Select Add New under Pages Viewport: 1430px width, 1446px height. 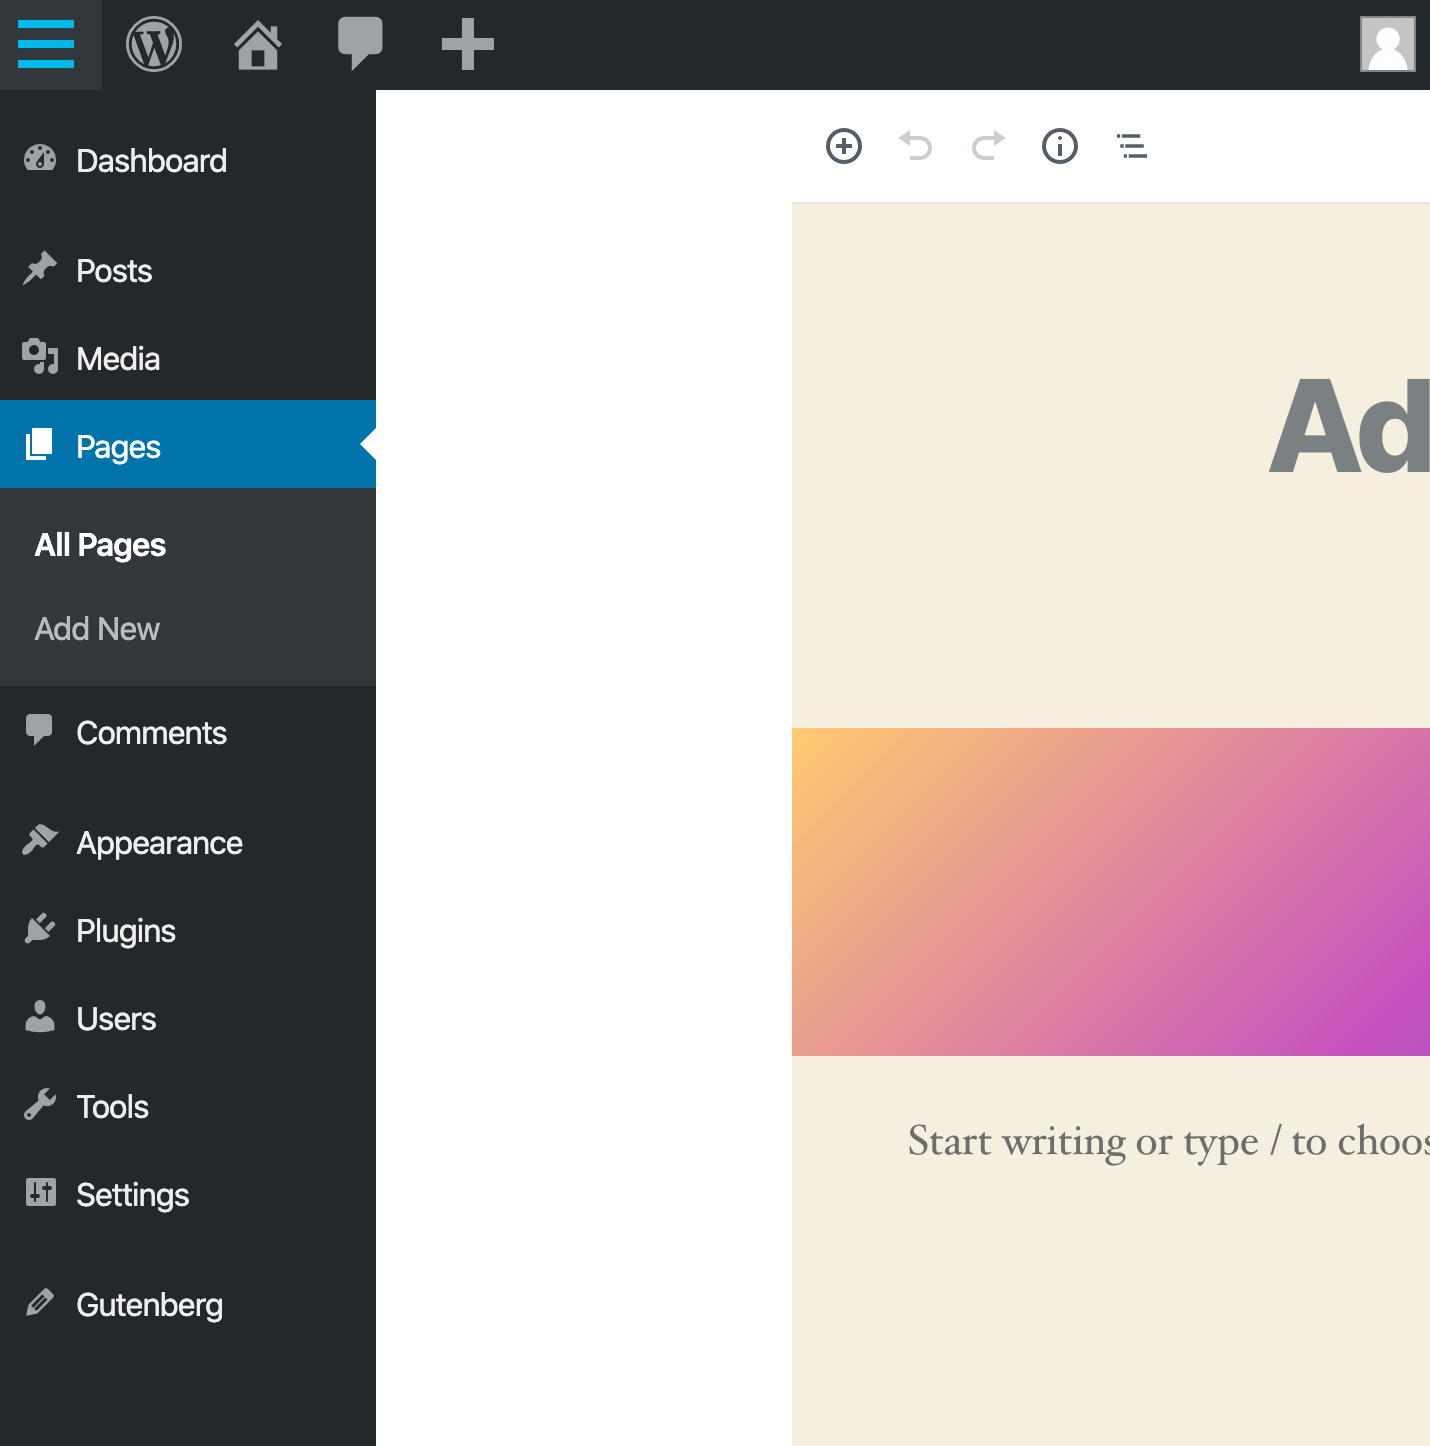[96, 629]
